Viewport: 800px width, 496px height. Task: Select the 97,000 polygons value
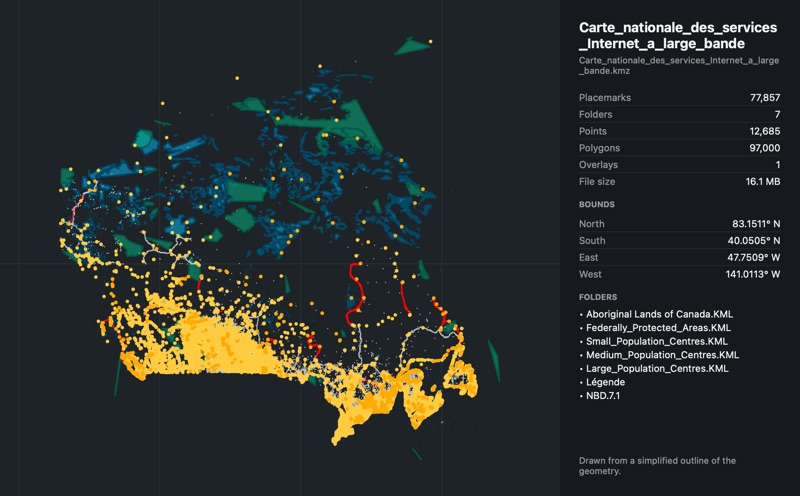click(764, 148)
